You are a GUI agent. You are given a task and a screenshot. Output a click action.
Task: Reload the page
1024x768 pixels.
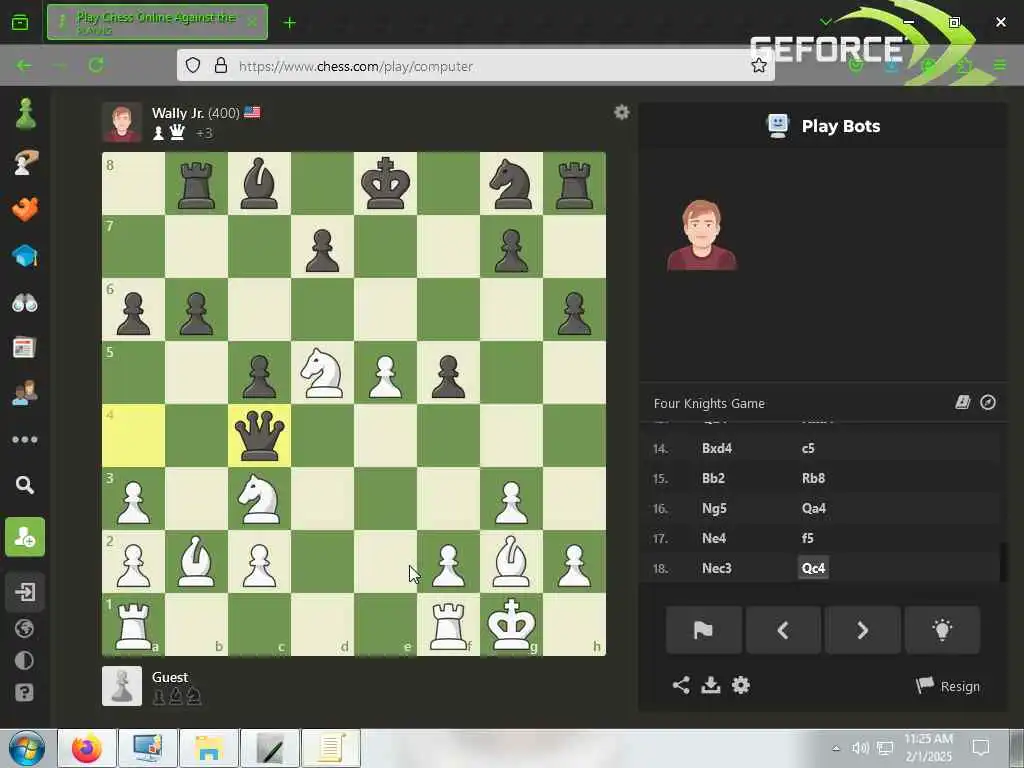tap(96, 65)
